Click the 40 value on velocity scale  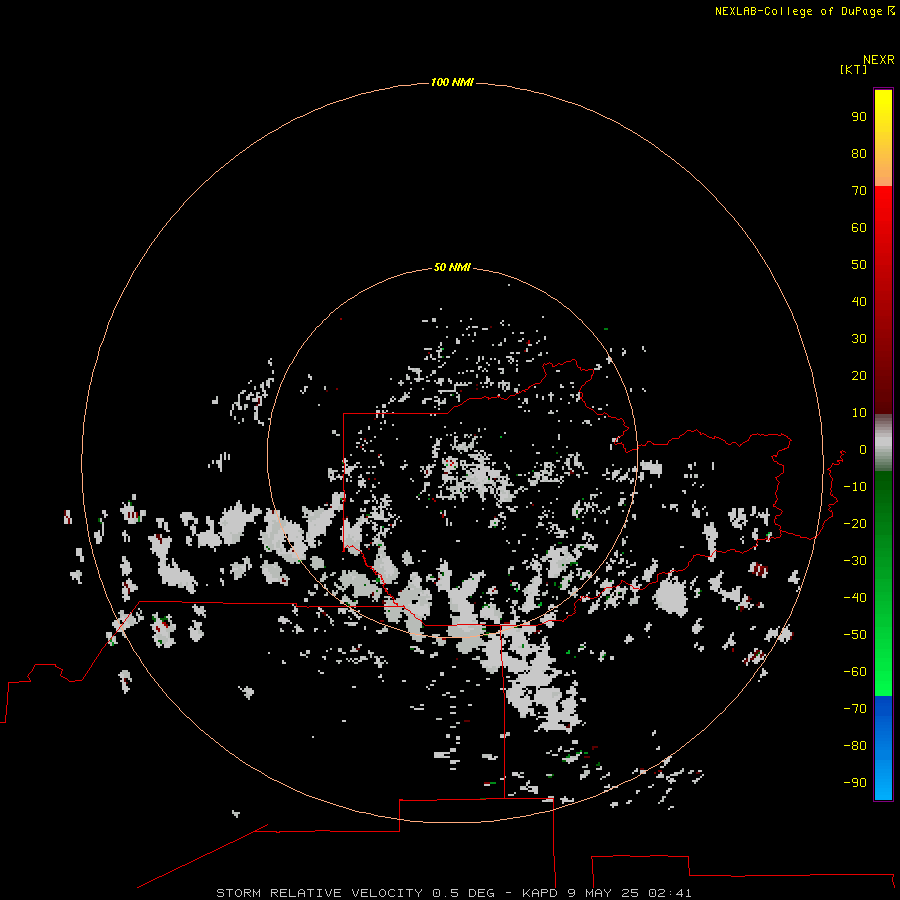(859, 302)
